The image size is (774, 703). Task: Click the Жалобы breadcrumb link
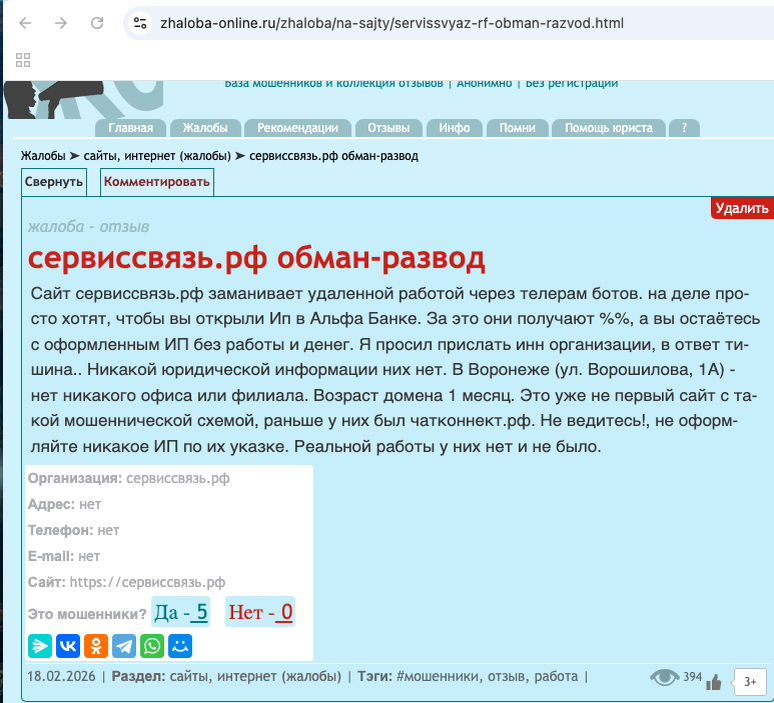(x=43, y=156)
